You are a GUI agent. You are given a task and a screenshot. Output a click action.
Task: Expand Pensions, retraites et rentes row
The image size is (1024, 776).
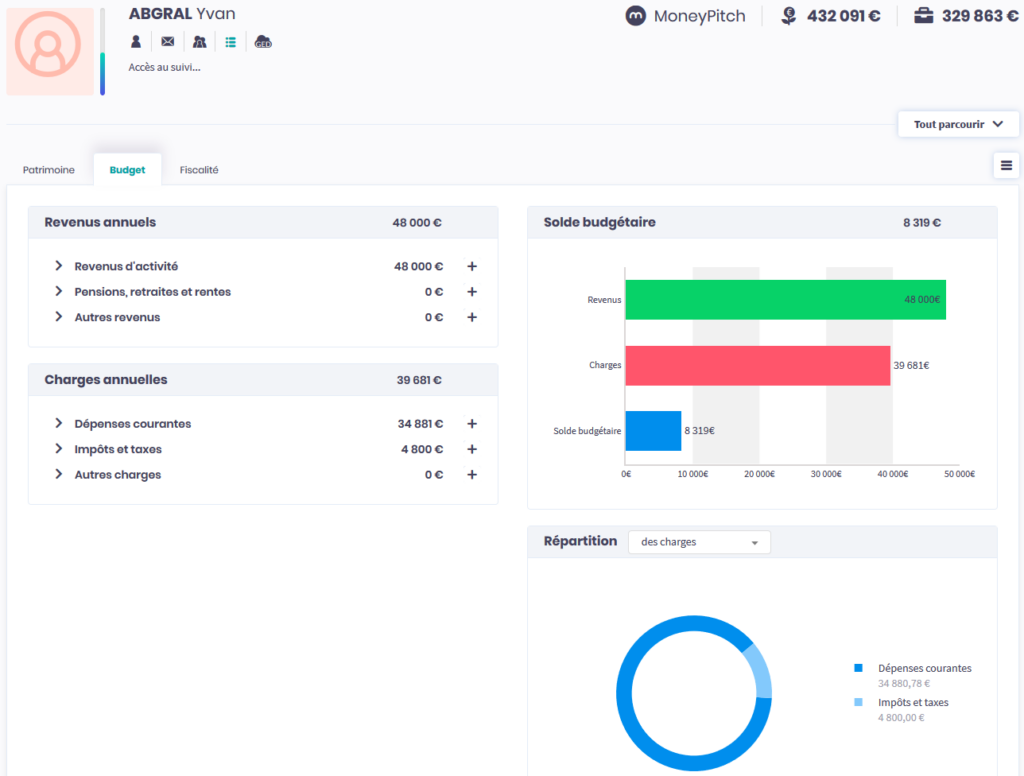click(59, 292)
